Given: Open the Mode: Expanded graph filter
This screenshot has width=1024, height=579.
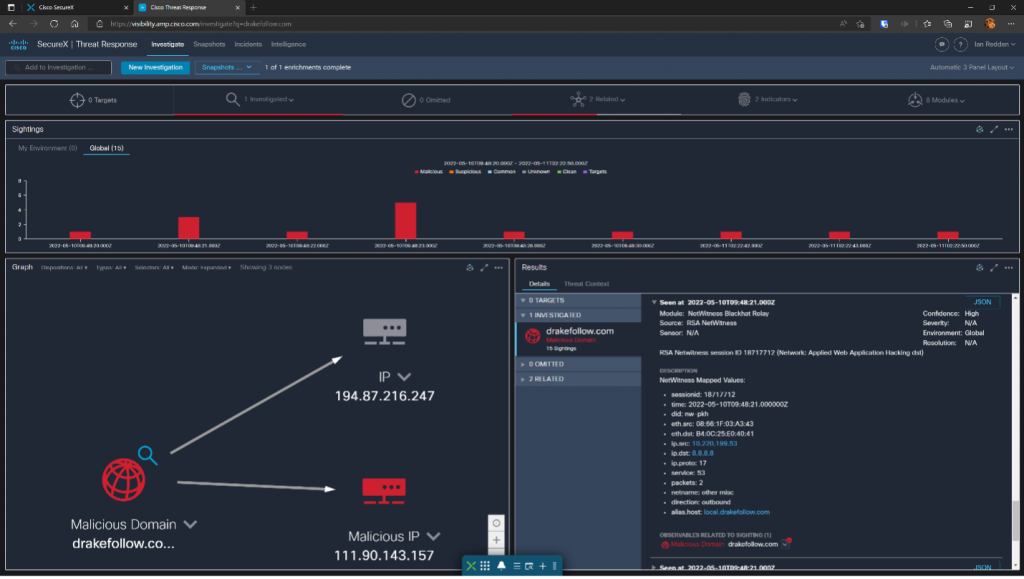Looking at the screenshot, I should [x=208, y=268].
